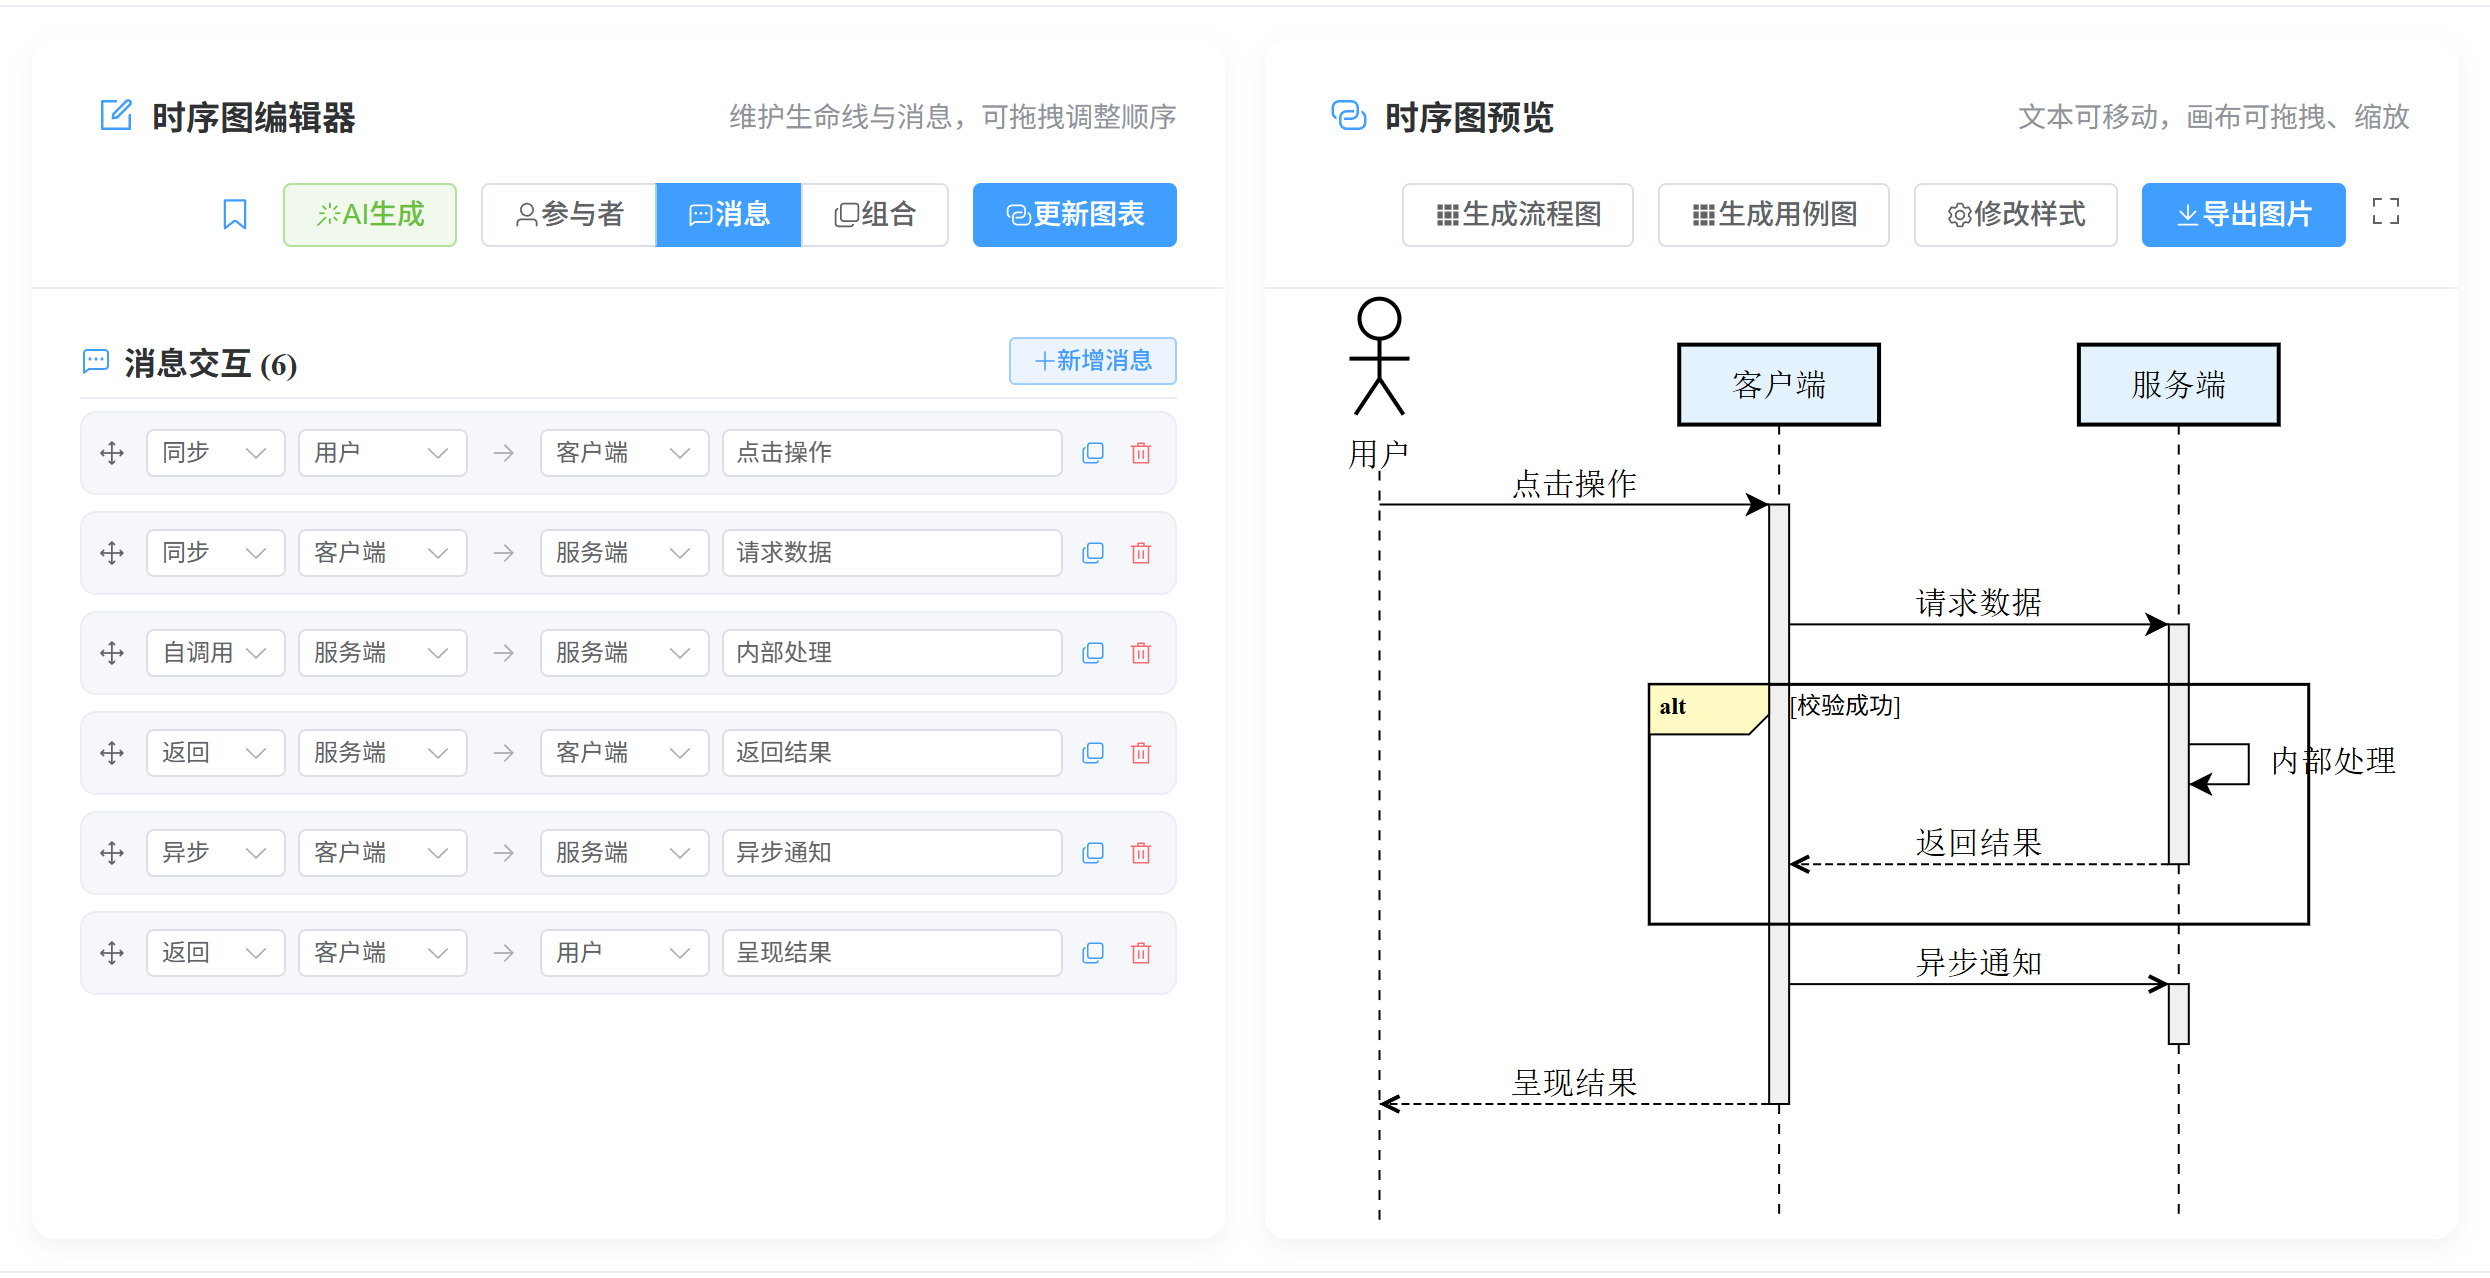Click the 更新图表 button
This screenshot has width=2490, height=1278.
tap(1074, 214)
